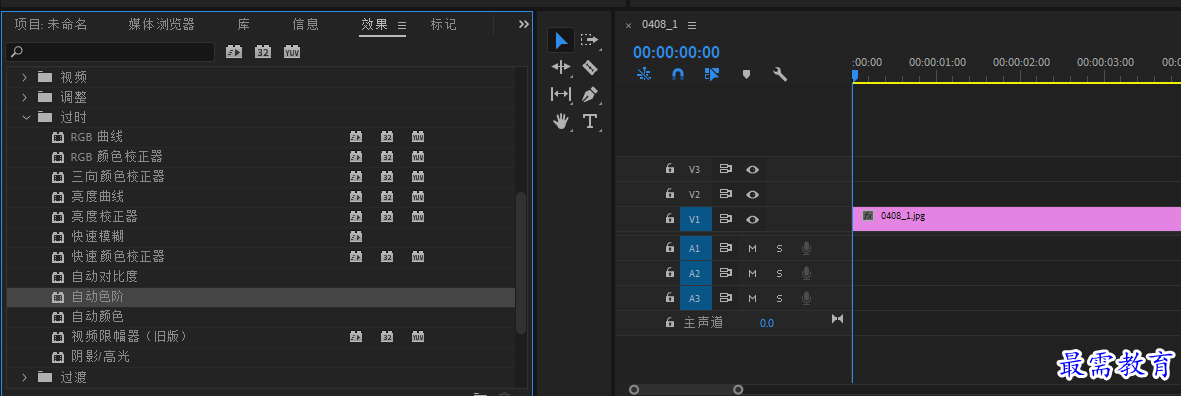Collapse the 过时 effects folder
Screen dimensions: 1181x396
click(25, 117)
